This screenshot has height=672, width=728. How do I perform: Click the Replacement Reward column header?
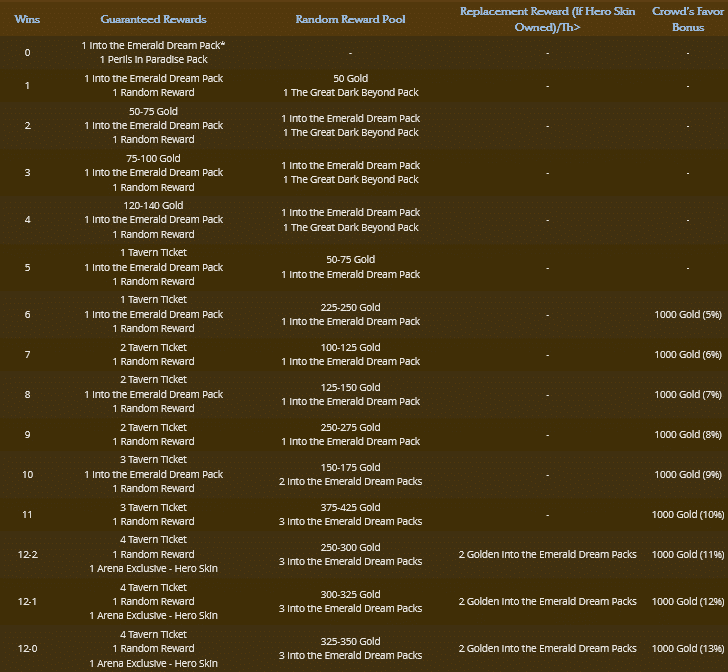coord(547,19)
